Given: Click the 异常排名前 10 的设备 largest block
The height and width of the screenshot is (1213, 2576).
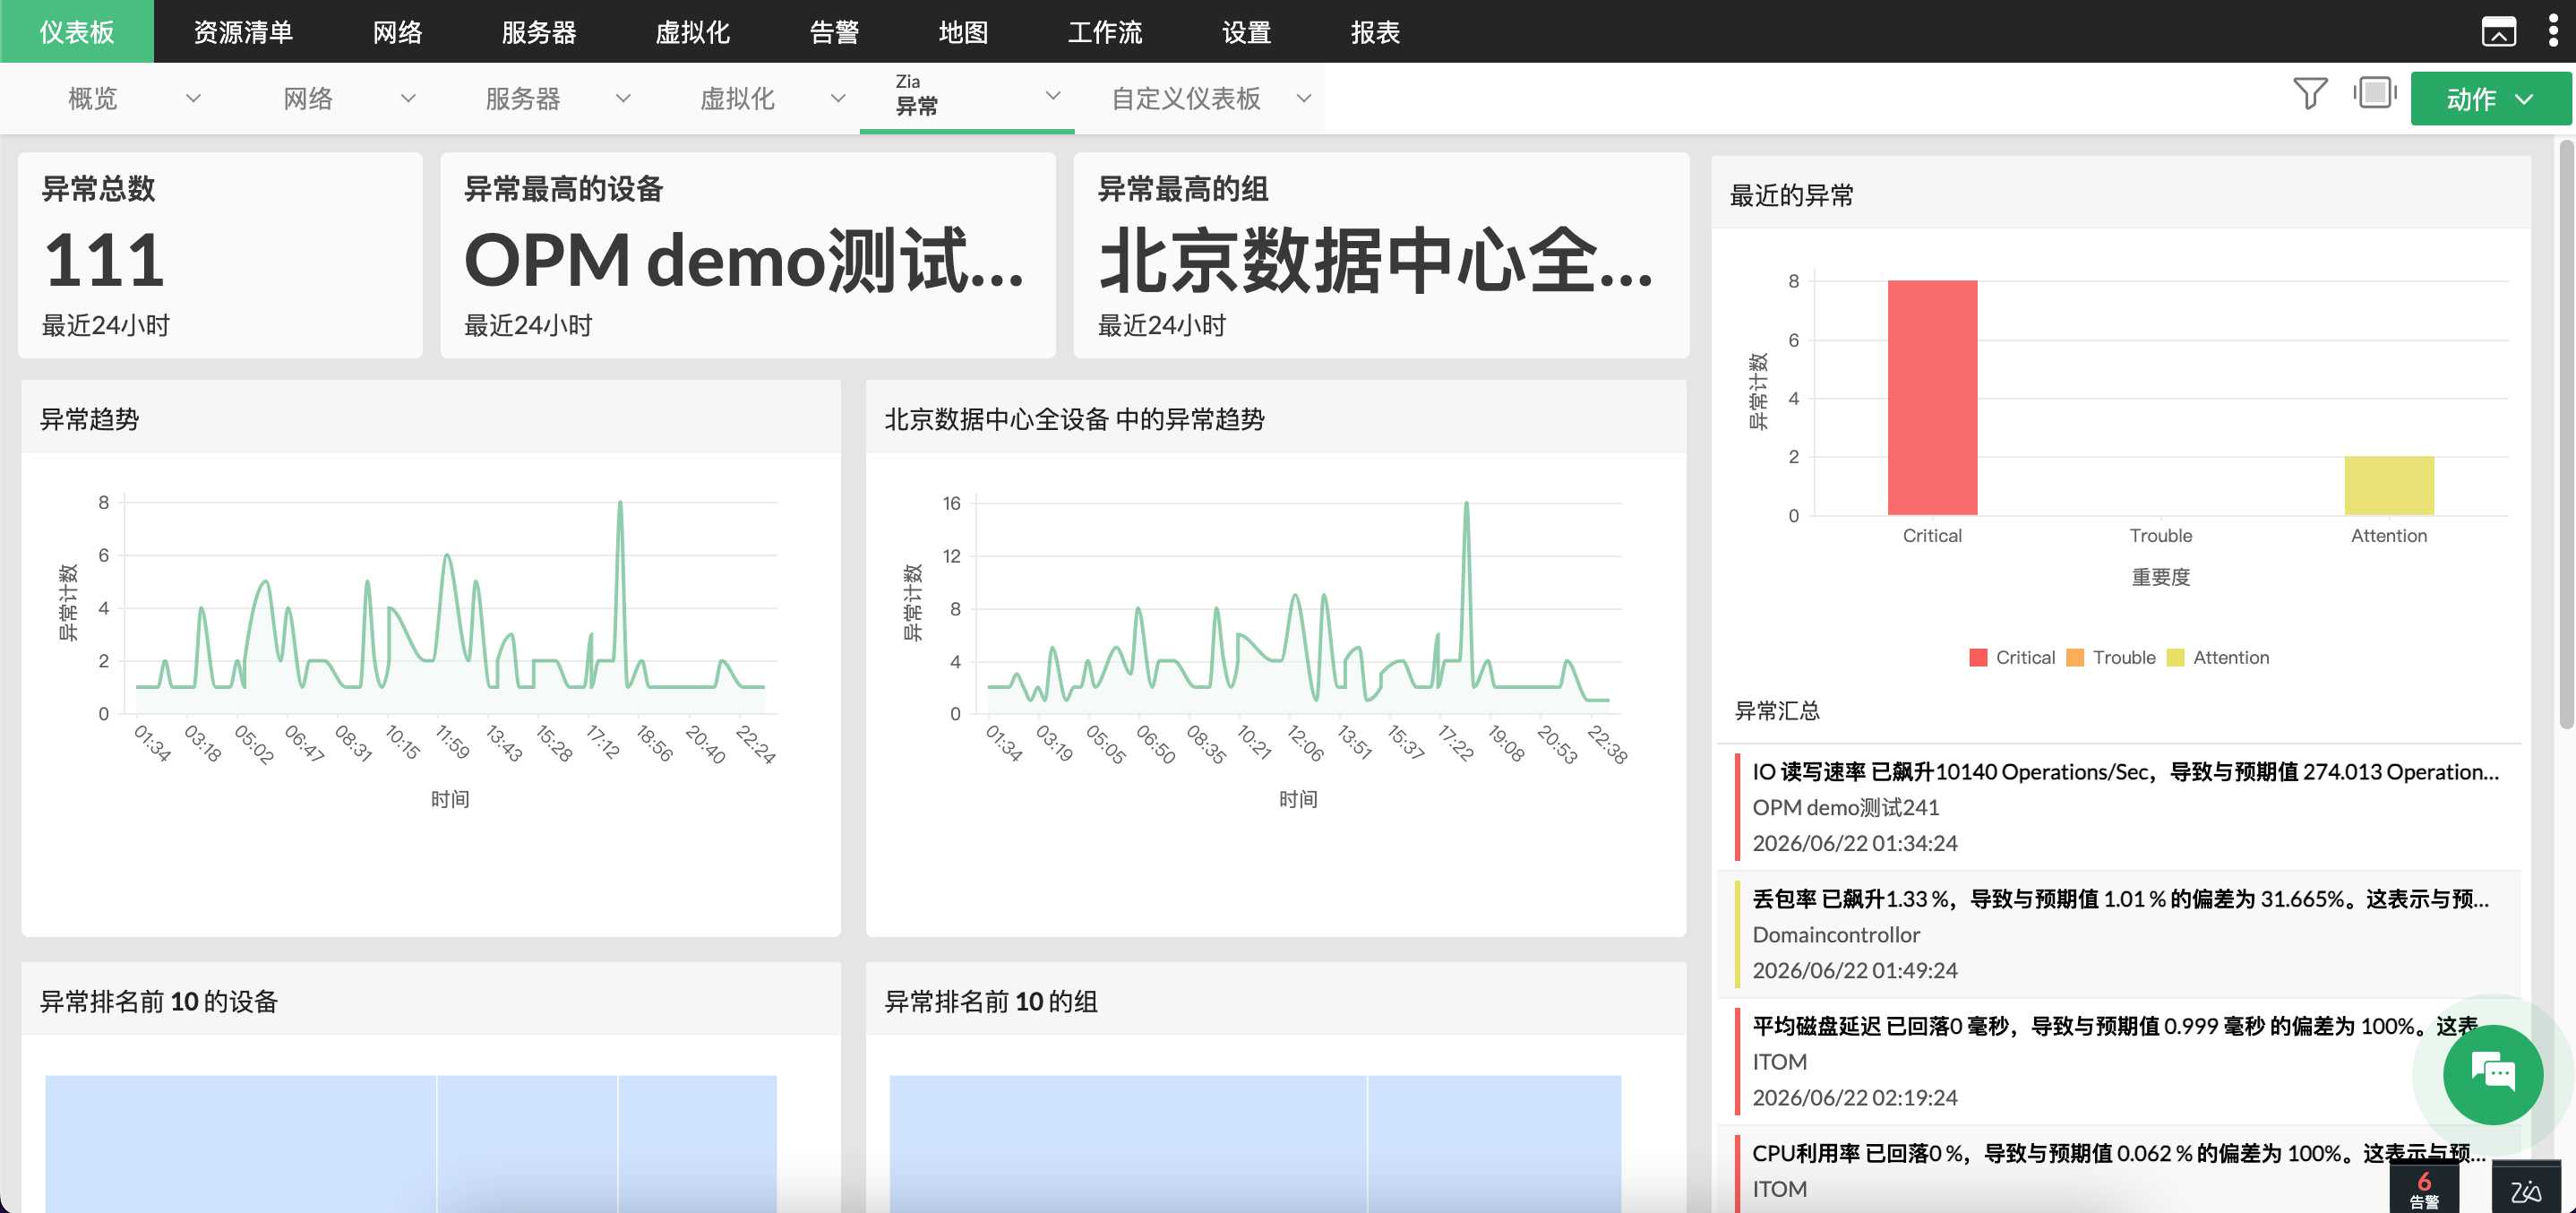Looking at the screenshot, I should coord(241,1143).
